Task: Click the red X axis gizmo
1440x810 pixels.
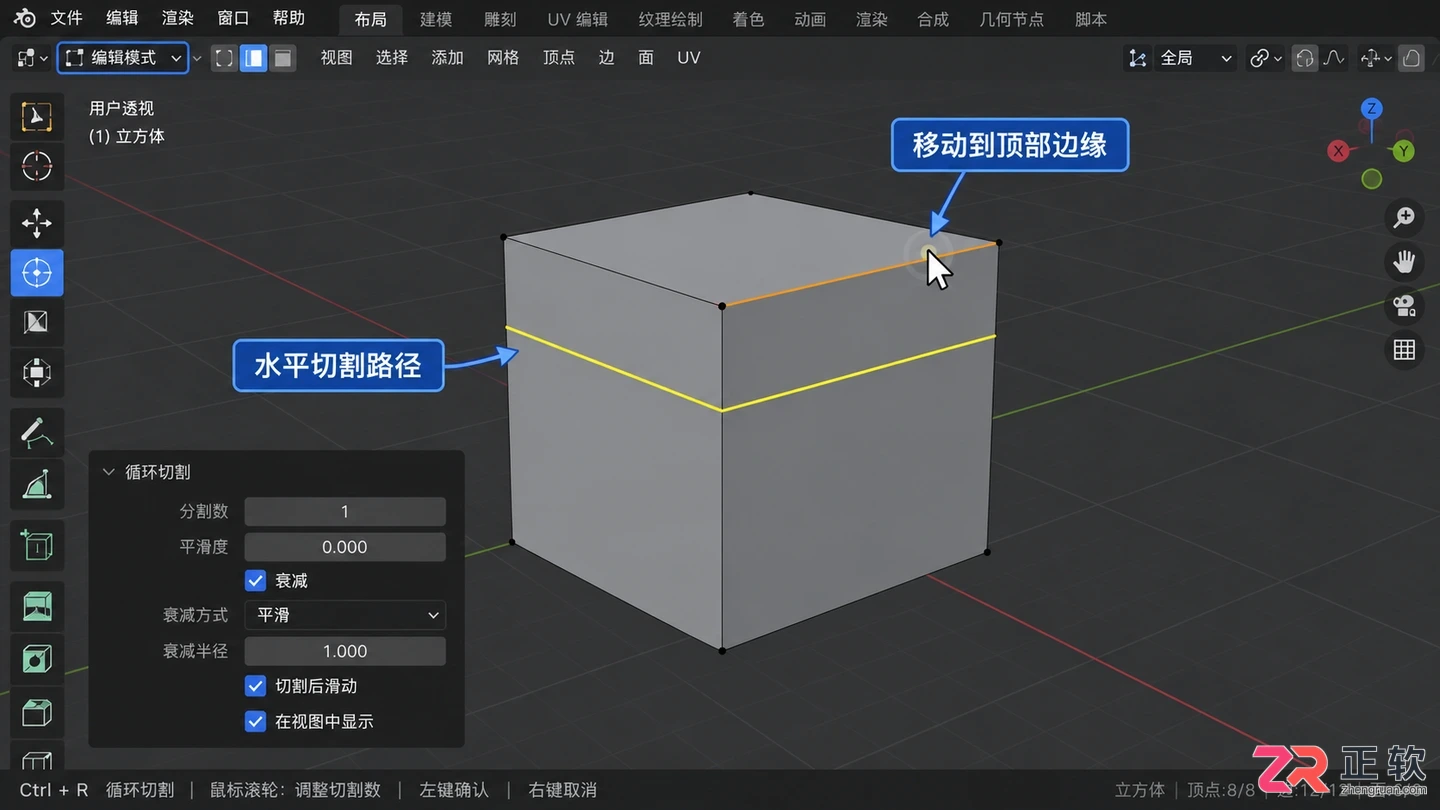Action: [x=1338, y=151]
